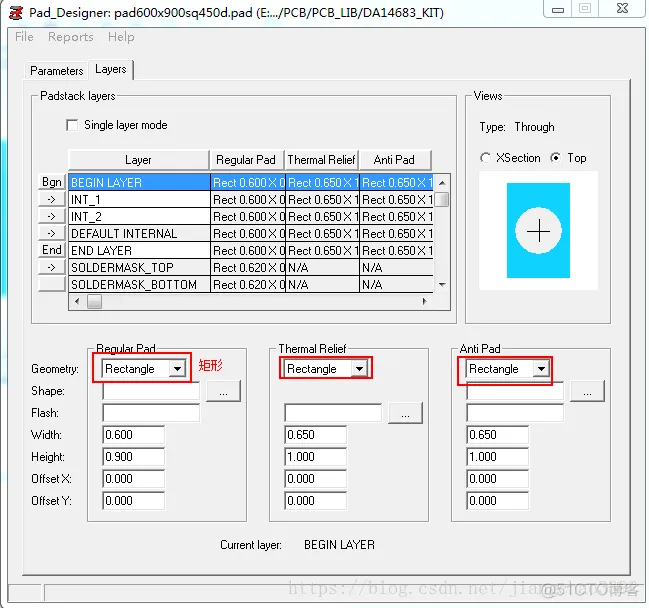This screenshot has height=608, width=649.
Task: Click the Bgn row button
Action: tap(52, 182)
